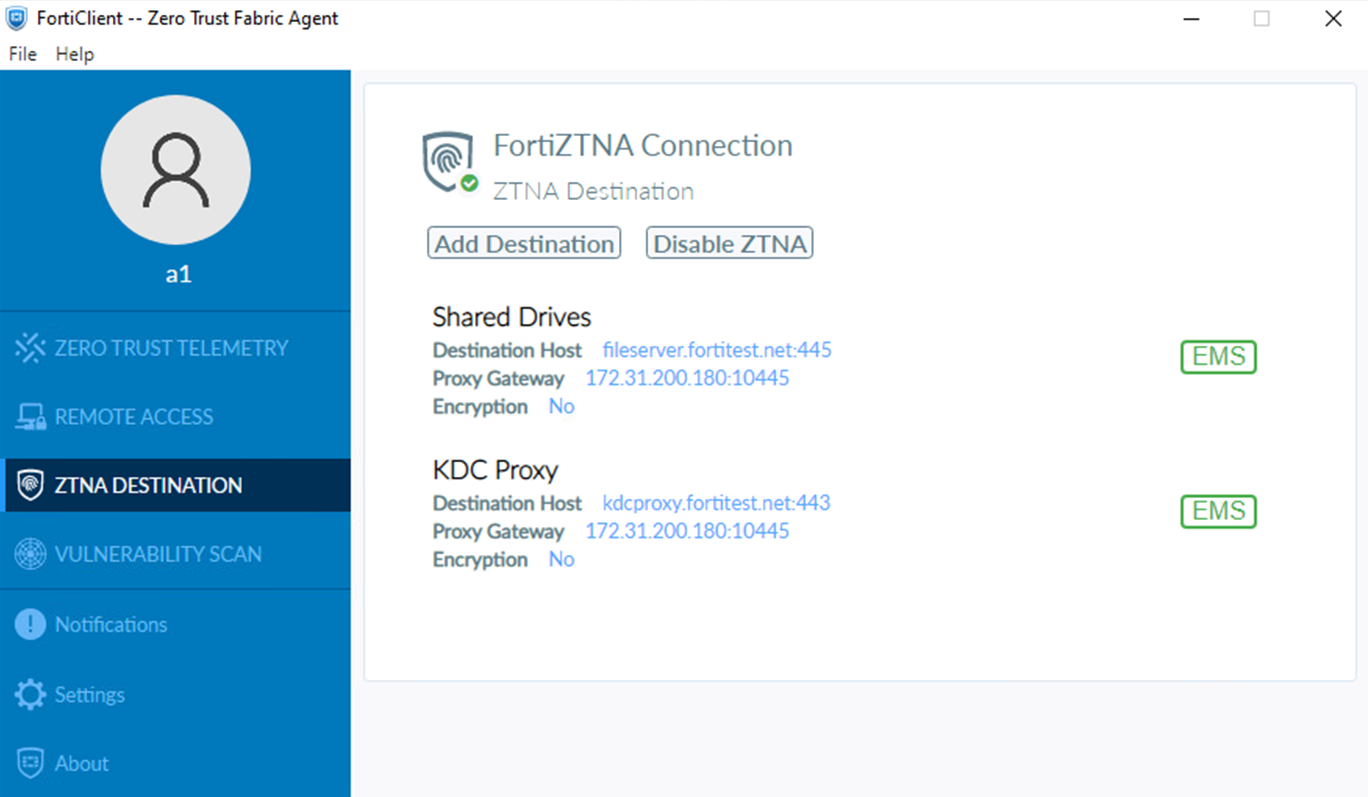Click the FortiClient title bar logo icon
1368x797 pixels.
click(x=15, y=18)
